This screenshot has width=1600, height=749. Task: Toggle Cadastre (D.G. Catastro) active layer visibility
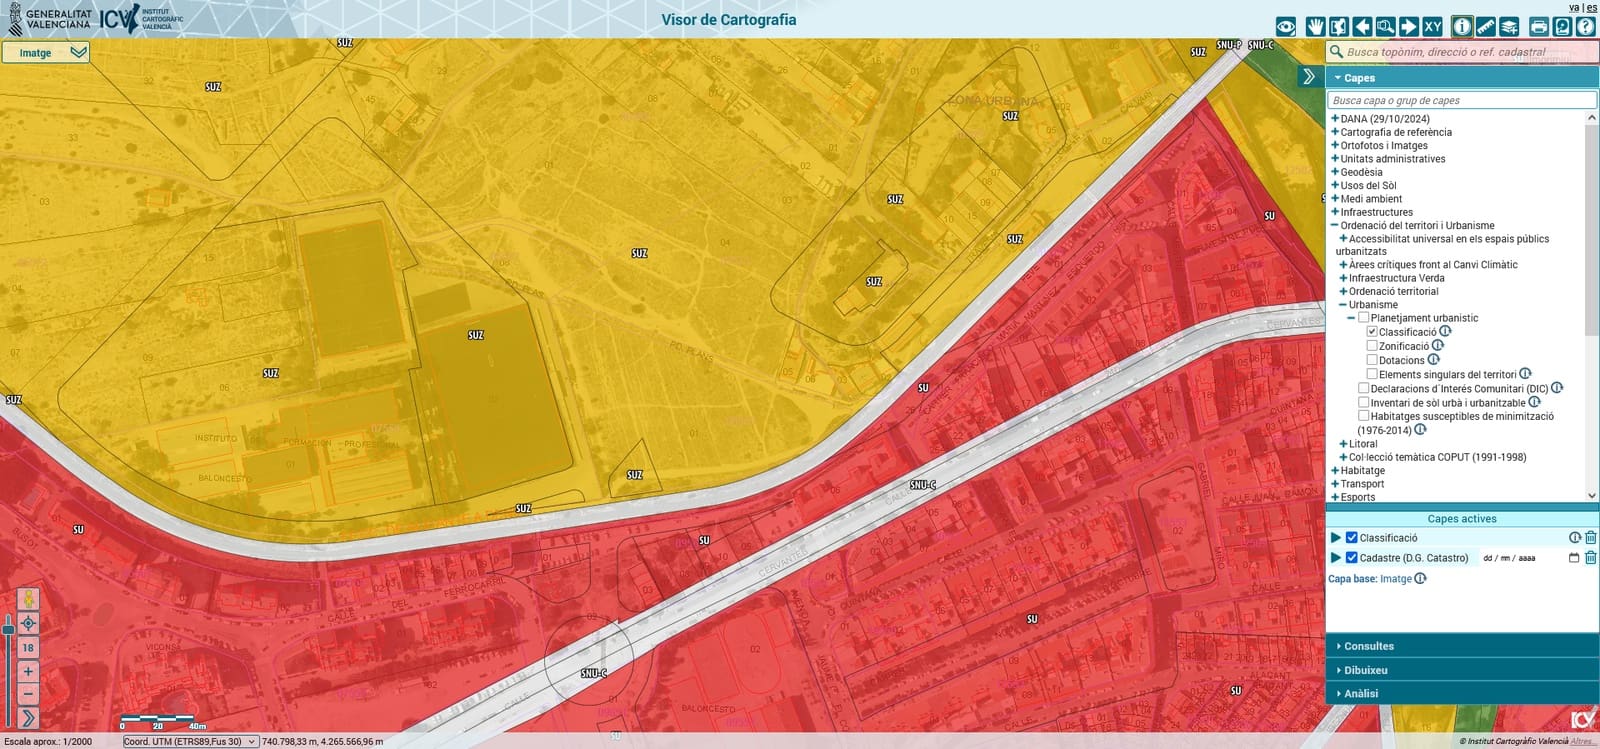pos(1352,558)
